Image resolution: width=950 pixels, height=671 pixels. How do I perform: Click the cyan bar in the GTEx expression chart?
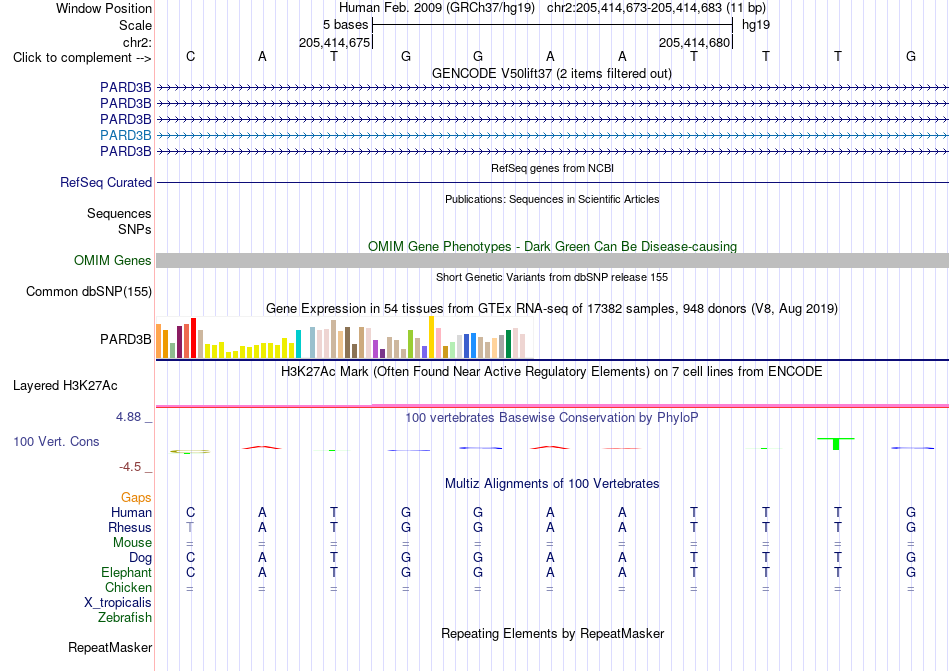pos(298,344)
